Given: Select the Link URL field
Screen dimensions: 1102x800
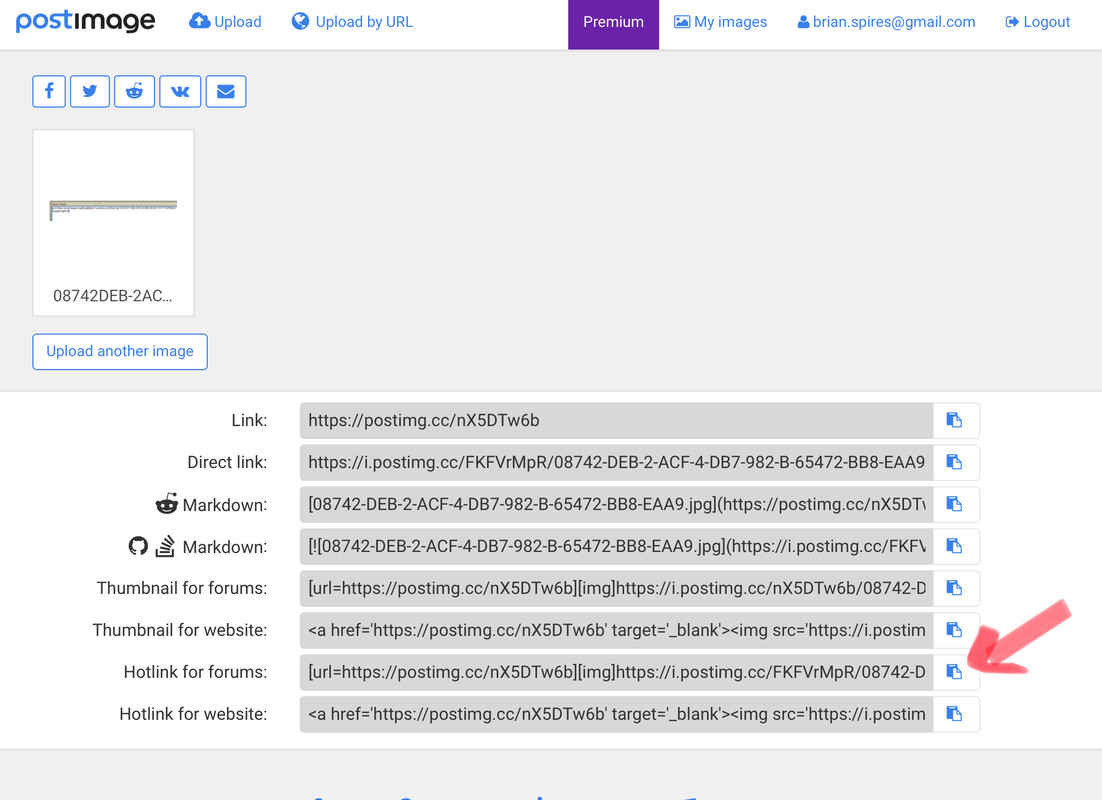Looking at the screenshot, I should pos(616,420).
